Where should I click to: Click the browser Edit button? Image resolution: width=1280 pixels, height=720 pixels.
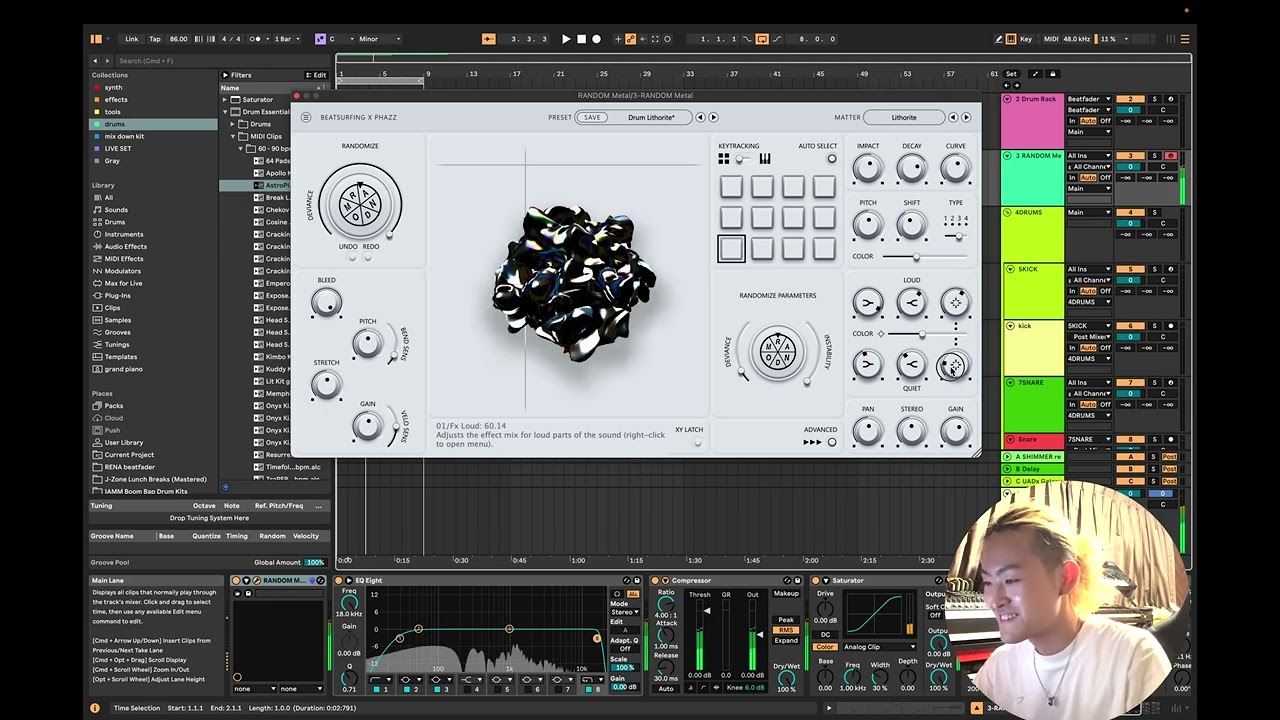[x=317, y=75]
